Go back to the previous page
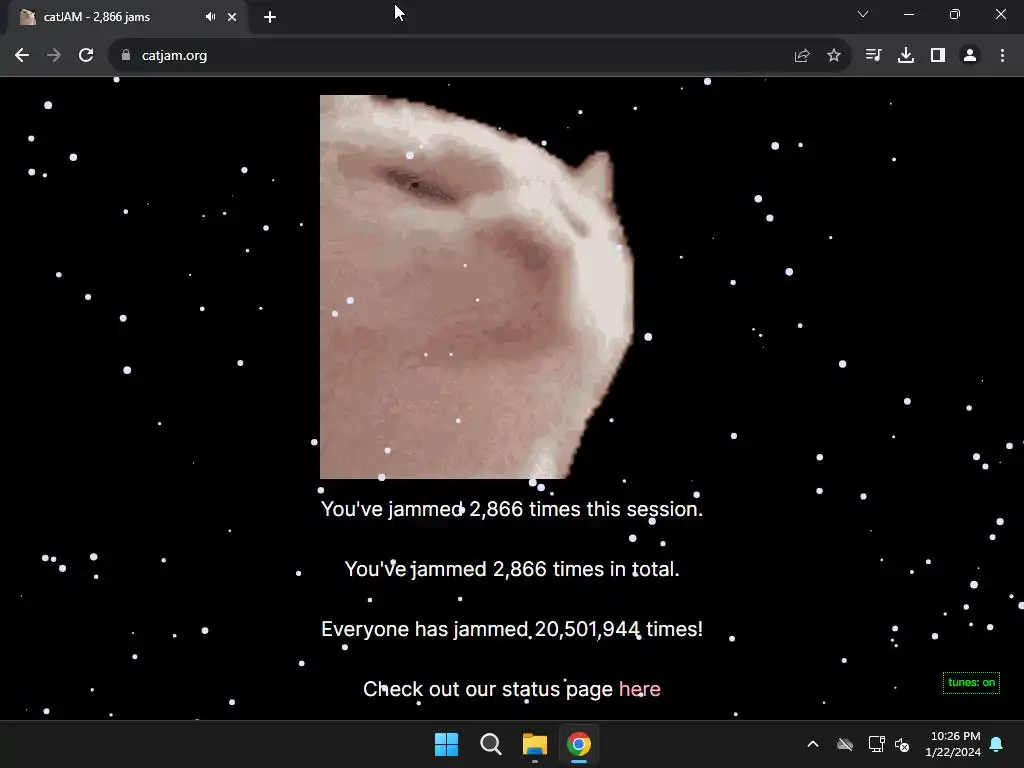Viewport: 1024px width, 768px height. 22,56
